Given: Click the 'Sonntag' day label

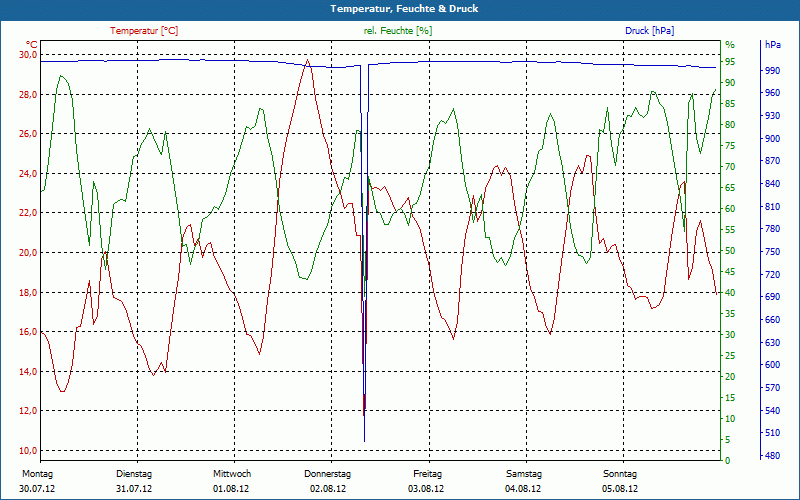Looking at the screenshot, I should point(620,474).
